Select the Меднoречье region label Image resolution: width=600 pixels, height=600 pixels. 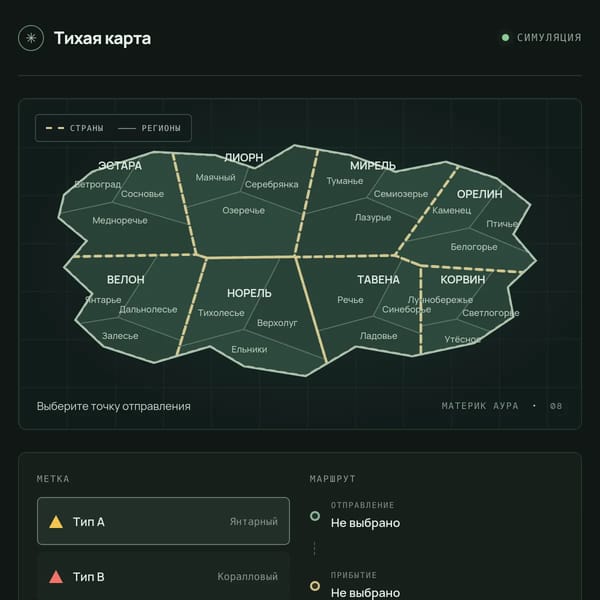click(x=120, y=220)
